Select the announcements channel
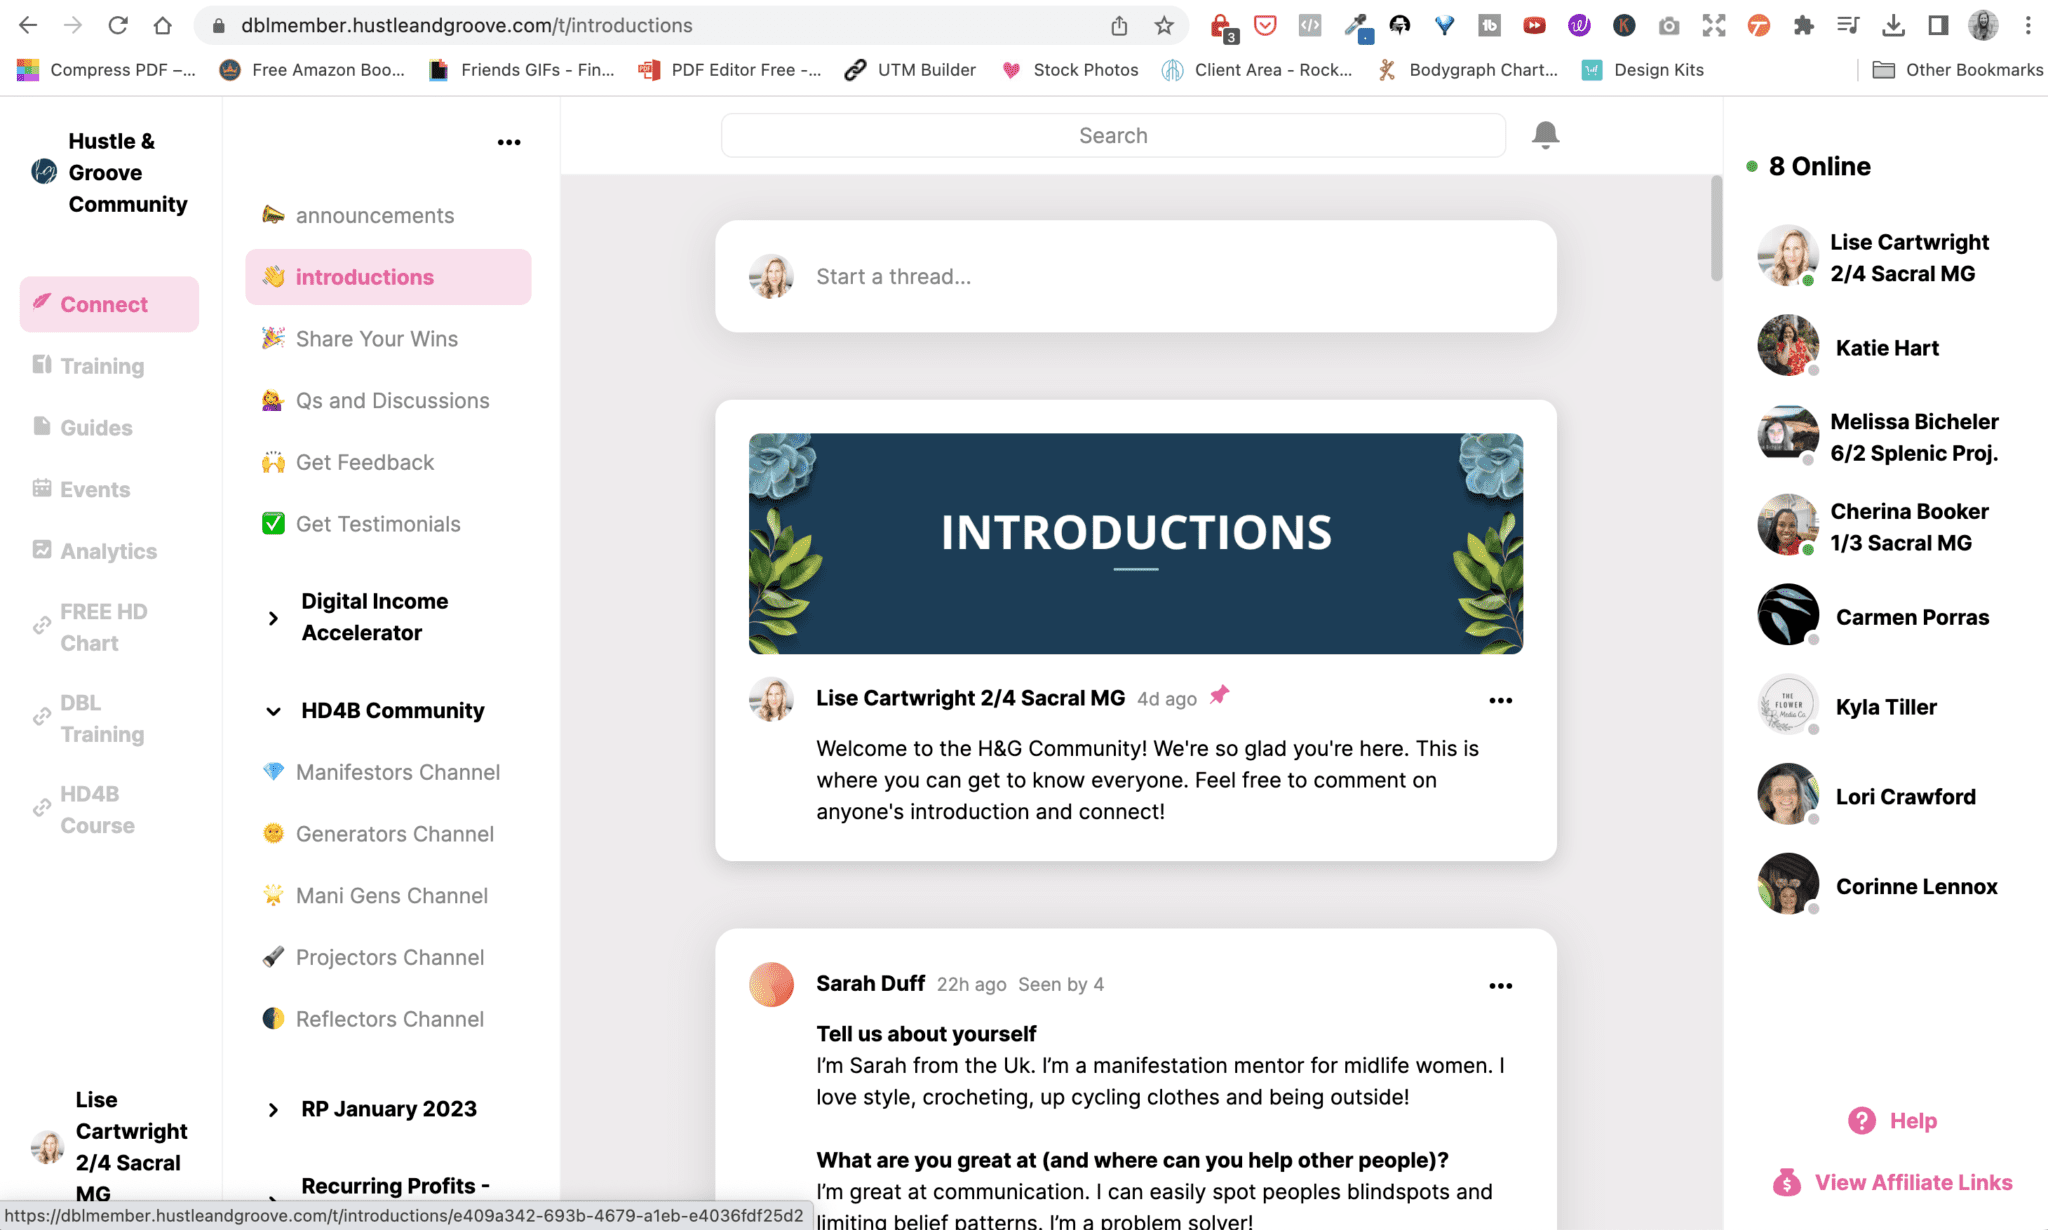This screenshot has height=1230, width=2048. [x=388, y=215]
